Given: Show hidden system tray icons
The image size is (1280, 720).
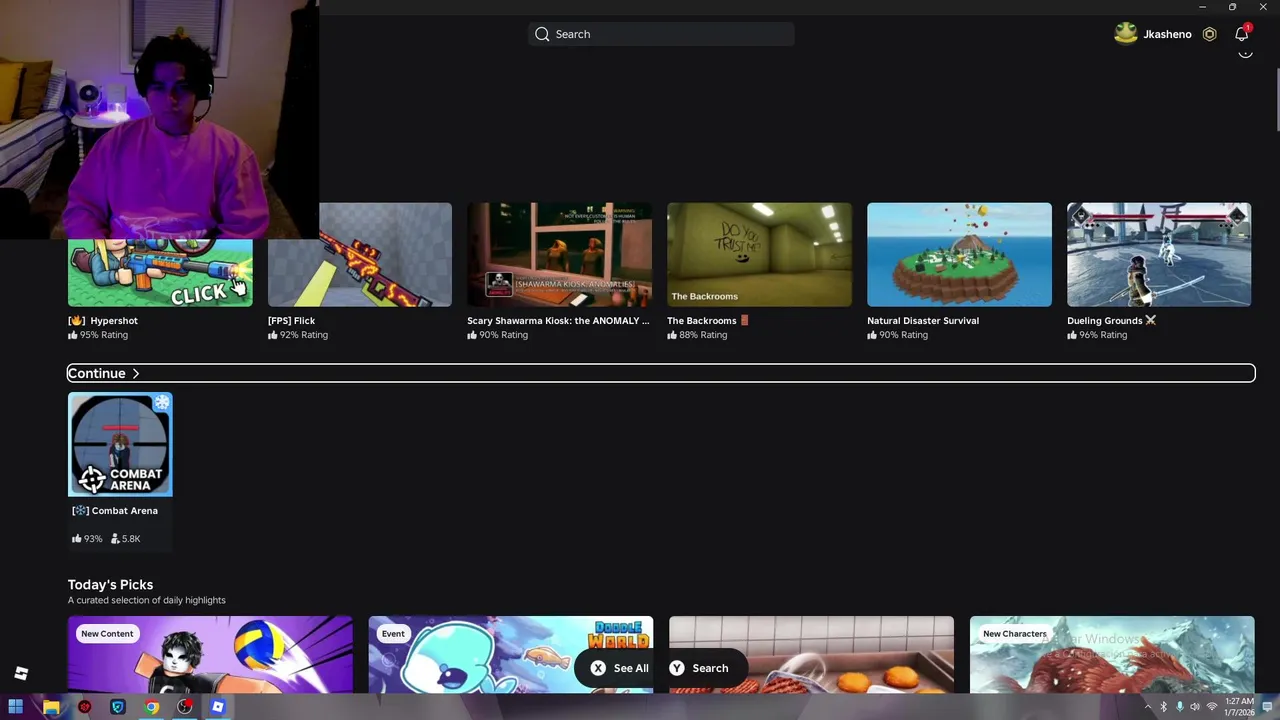Looking at the screenshot, I should [1147, 707].
